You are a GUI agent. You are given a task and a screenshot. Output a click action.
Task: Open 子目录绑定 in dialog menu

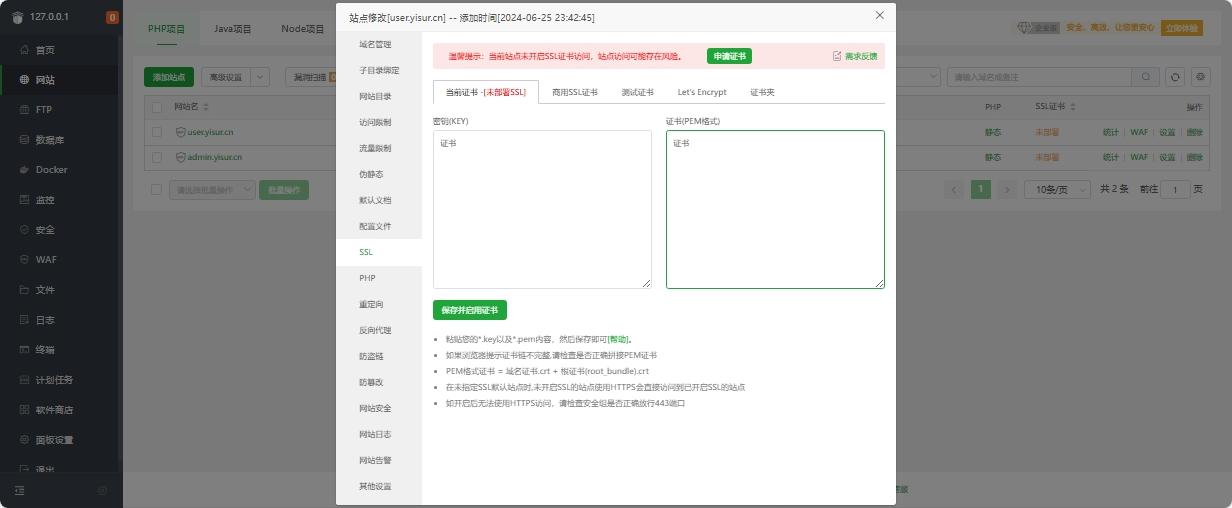tap(379, 70)
